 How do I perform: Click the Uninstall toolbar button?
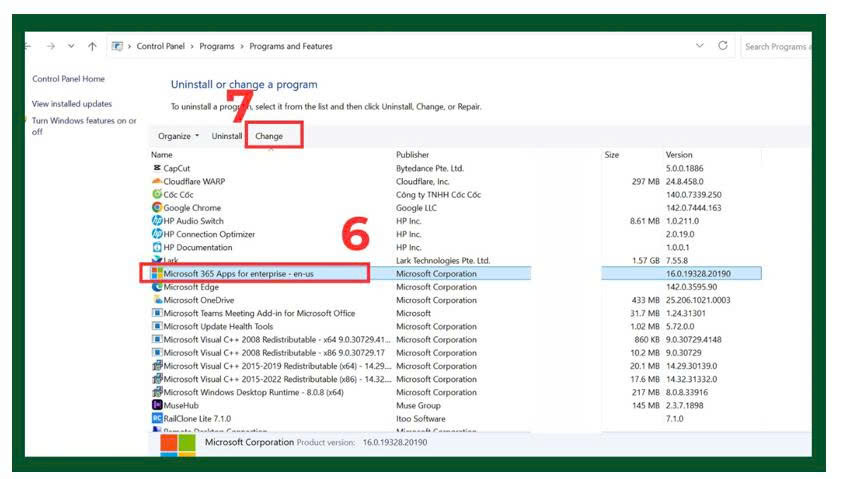point(227,136)
